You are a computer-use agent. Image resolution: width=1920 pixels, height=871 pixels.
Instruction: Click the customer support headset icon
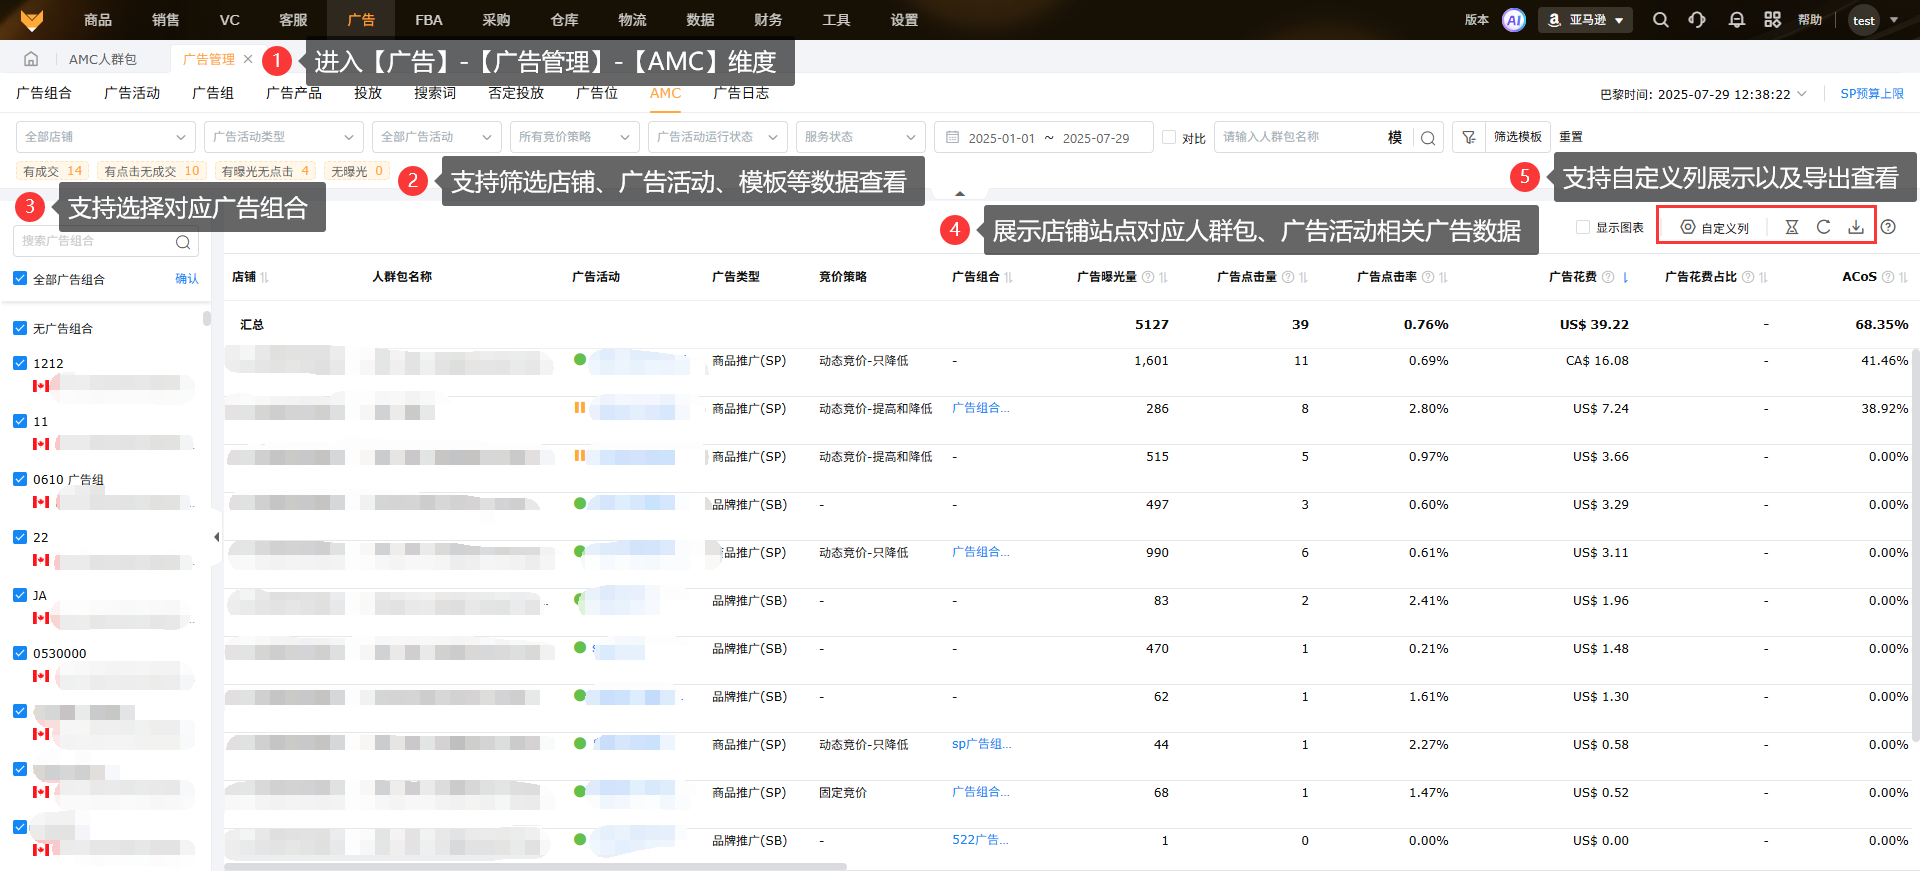coord(1697,20)
